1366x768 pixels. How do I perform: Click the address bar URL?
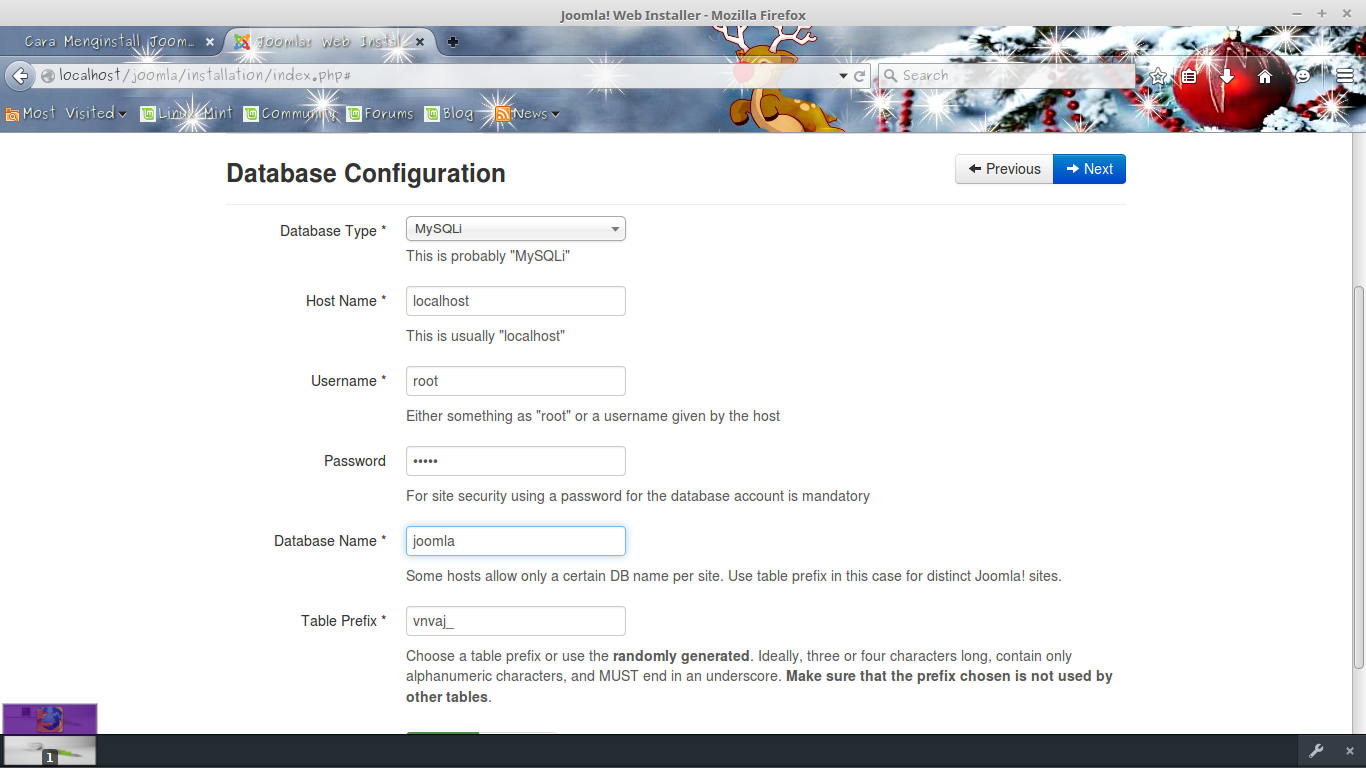[x=205, y=76]
